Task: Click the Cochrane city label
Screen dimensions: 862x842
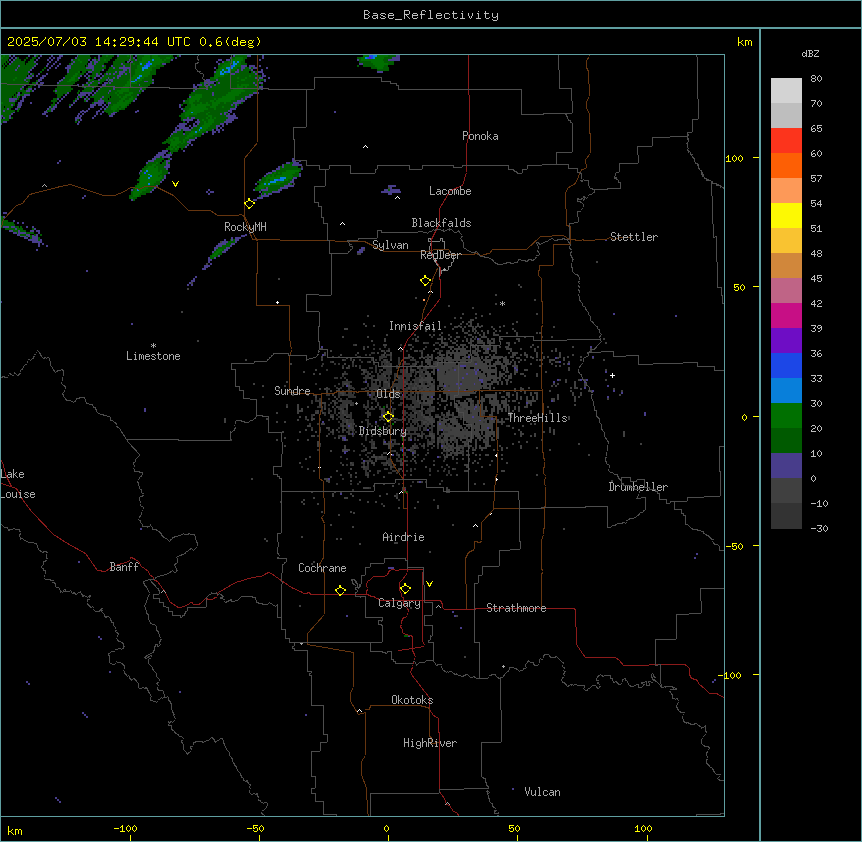Action: click(322, 568)
